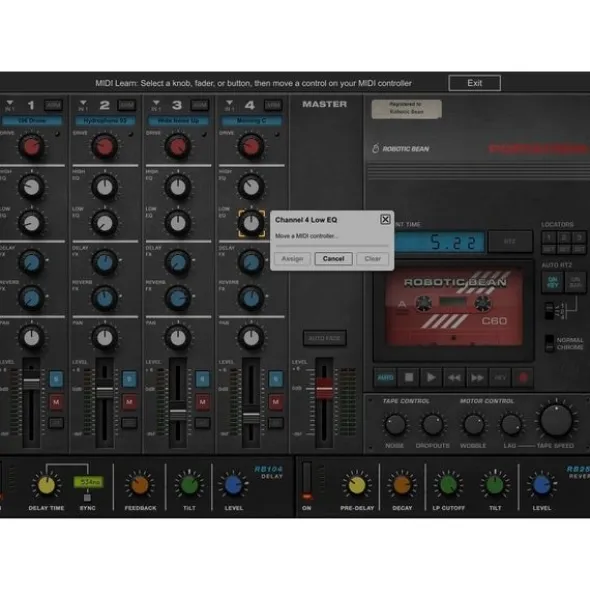This screenshot has height=591, width=590.
Task: Select channel 3 red Drive knob
Action: [178, 147]
